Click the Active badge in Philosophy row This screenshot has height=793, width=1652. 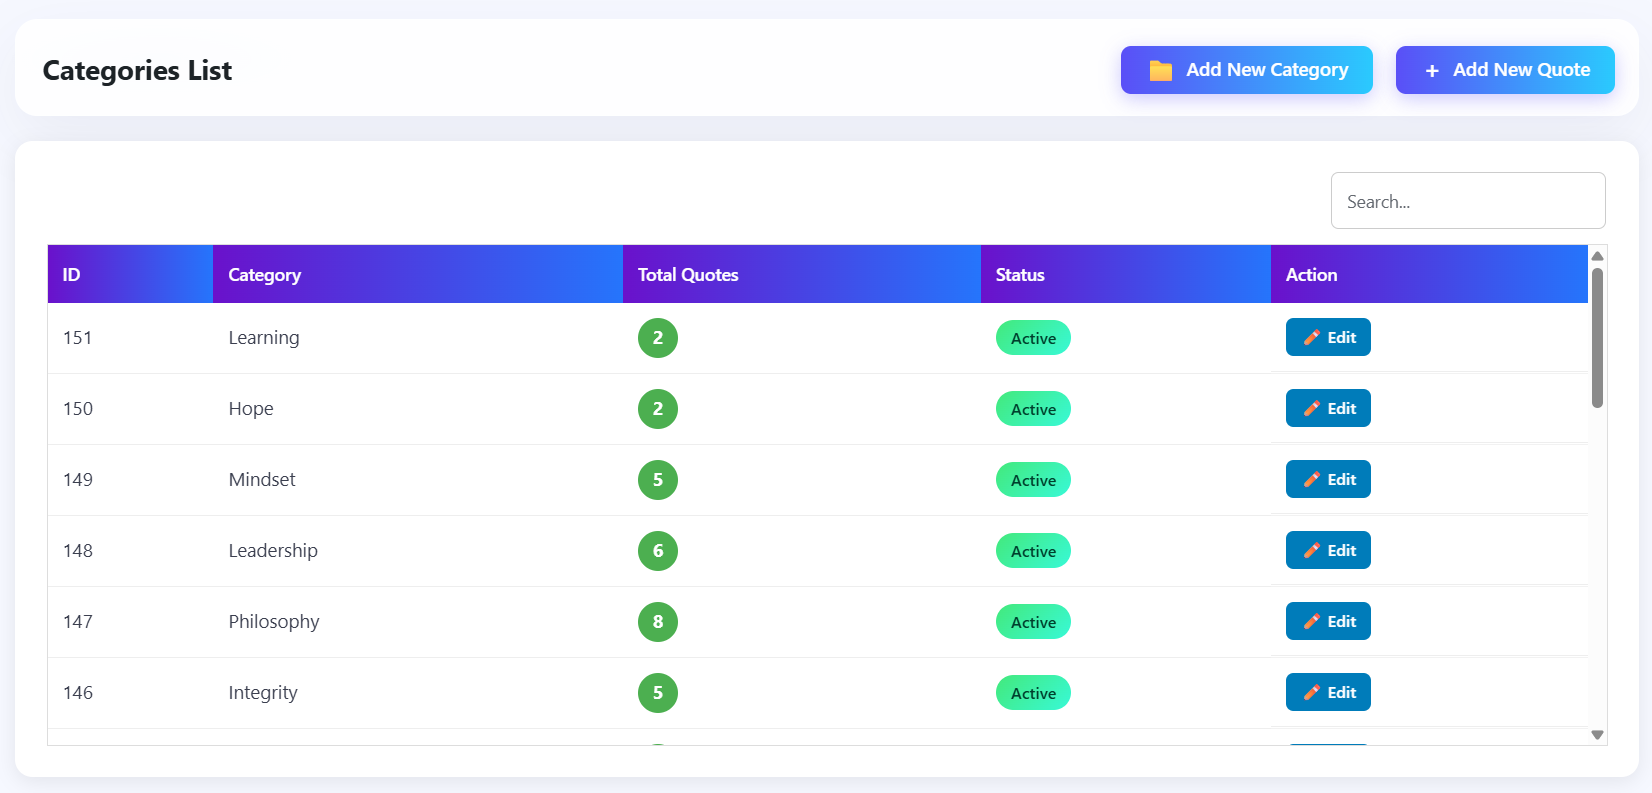(x=1033, y=622)
